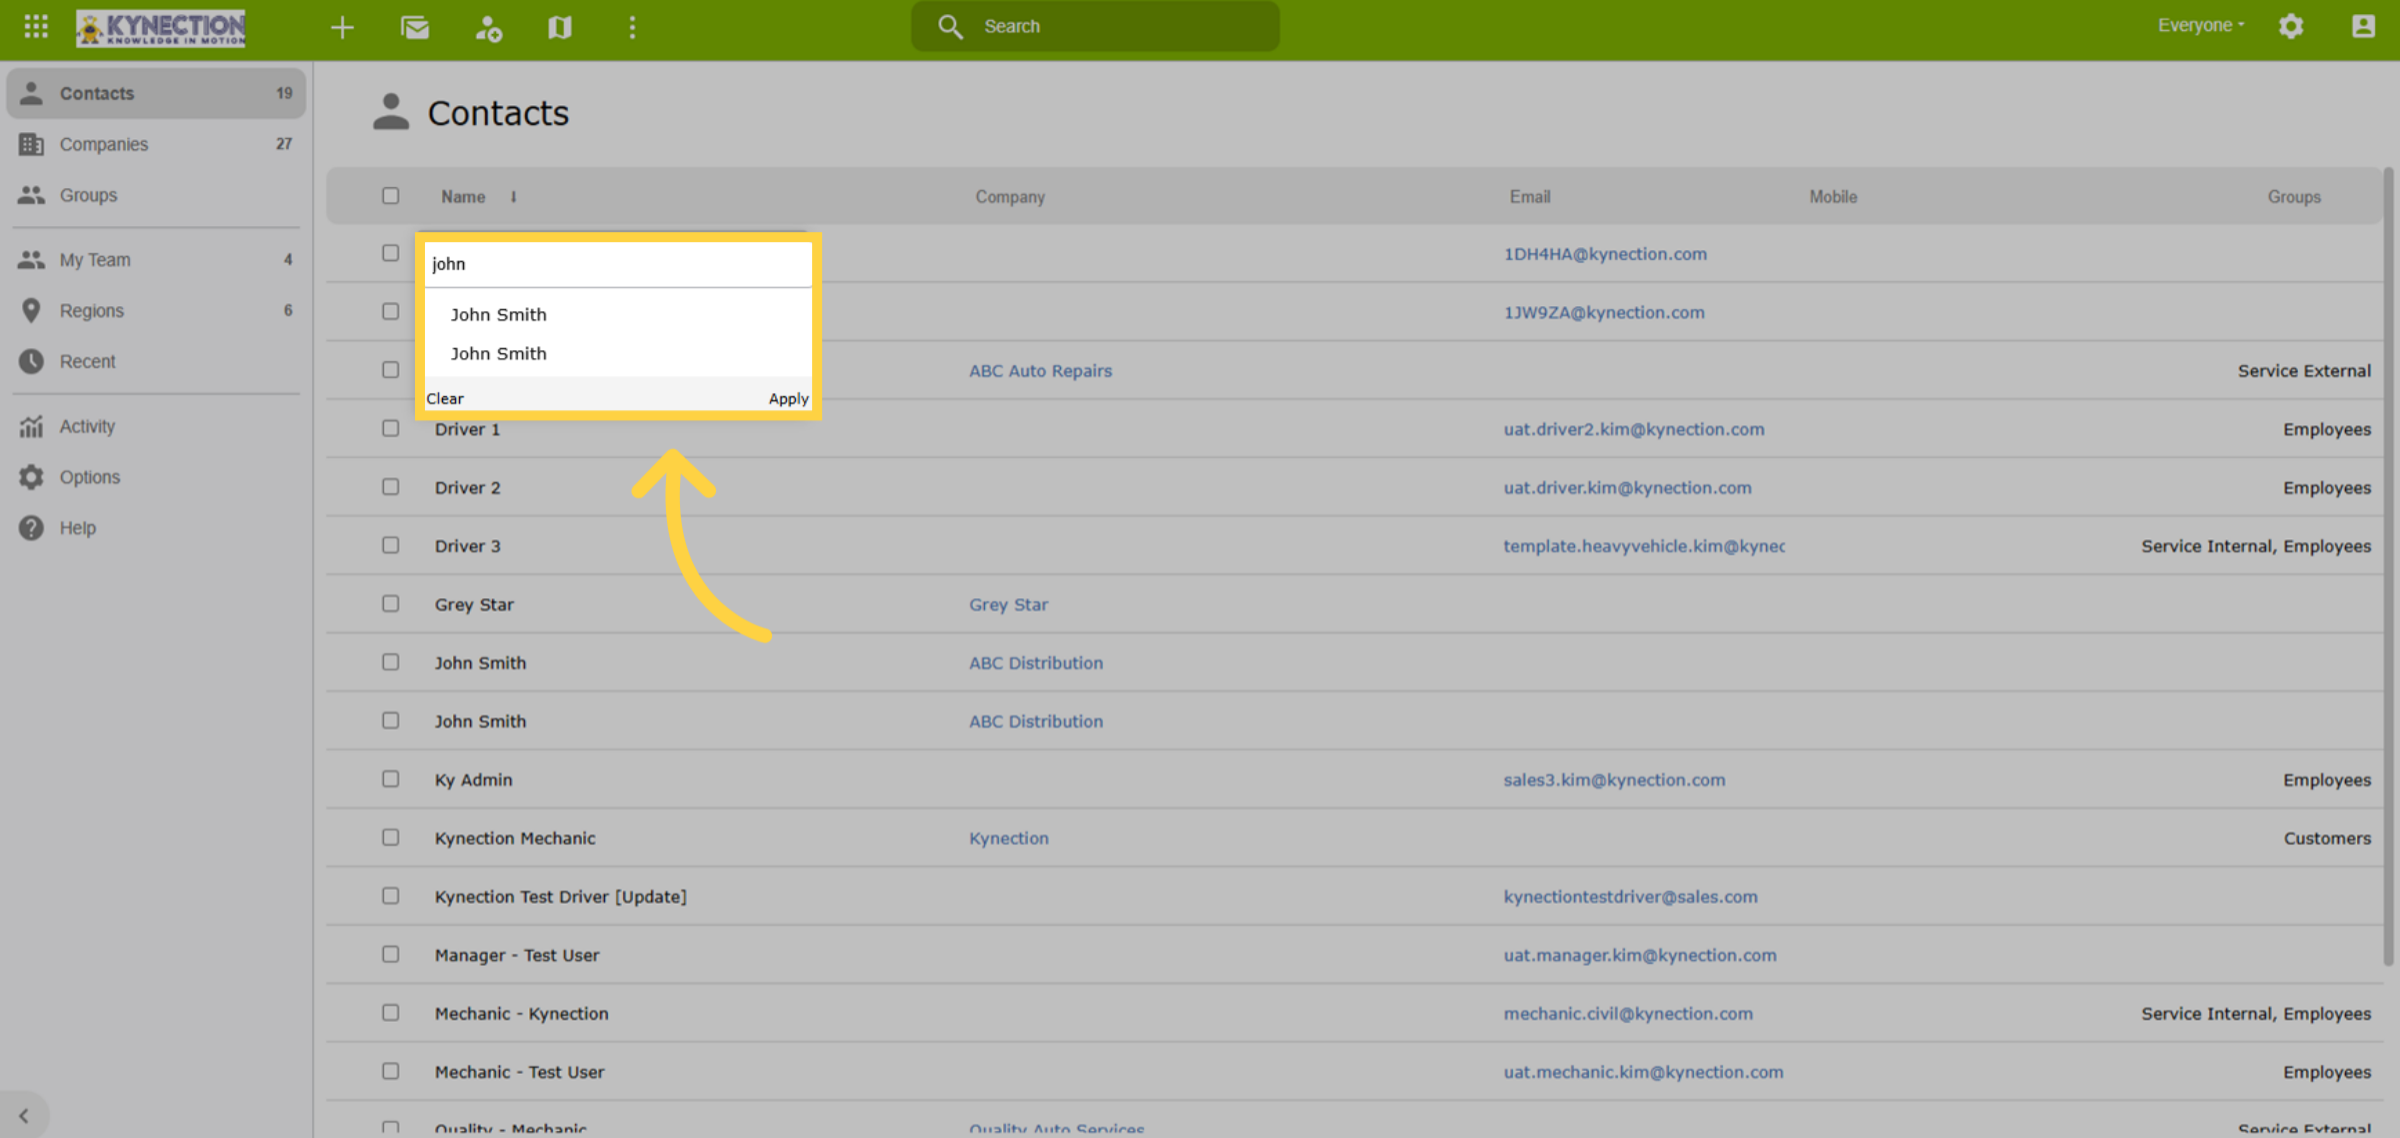2400x1138 pixels.
Task: Click into the name filter text field
Action: (618, 264)
